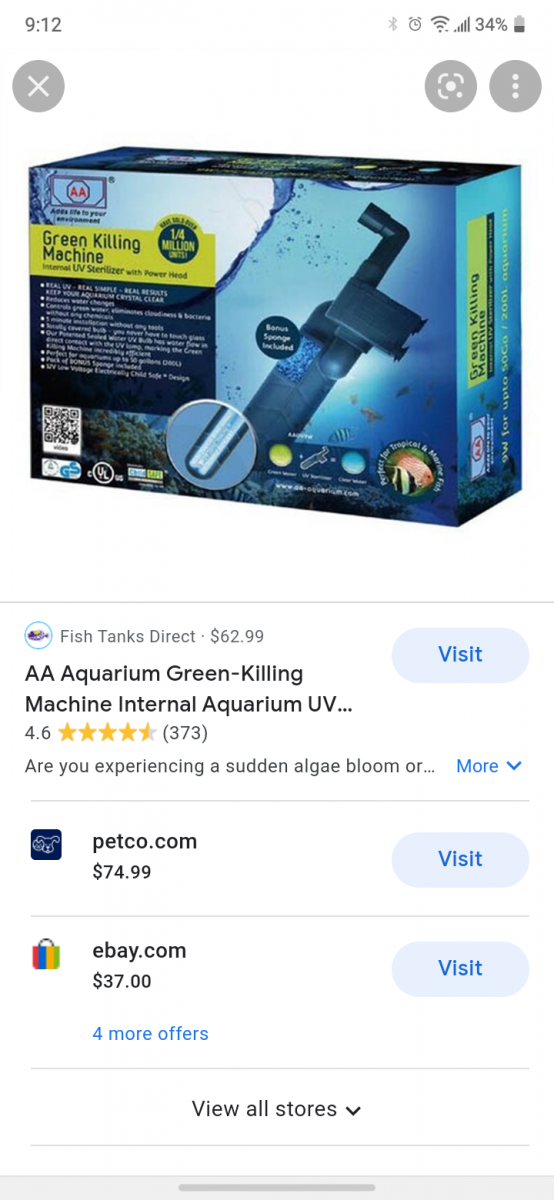Screen dimensions: 554x1200
Task: Tap the Fish Tanks Direct store logo
Action: click(x=38, y=635)
